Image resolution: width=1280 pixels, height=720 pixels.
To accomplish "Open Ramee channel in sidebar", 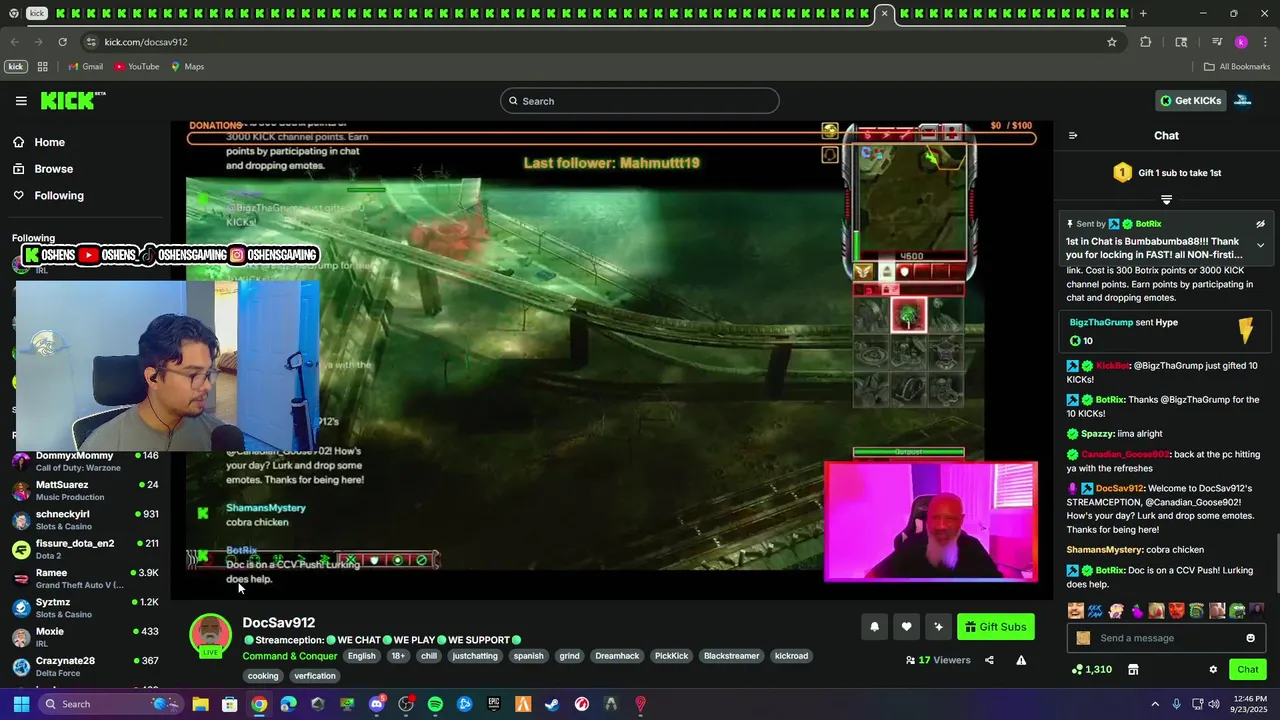I will click(85, 578).
